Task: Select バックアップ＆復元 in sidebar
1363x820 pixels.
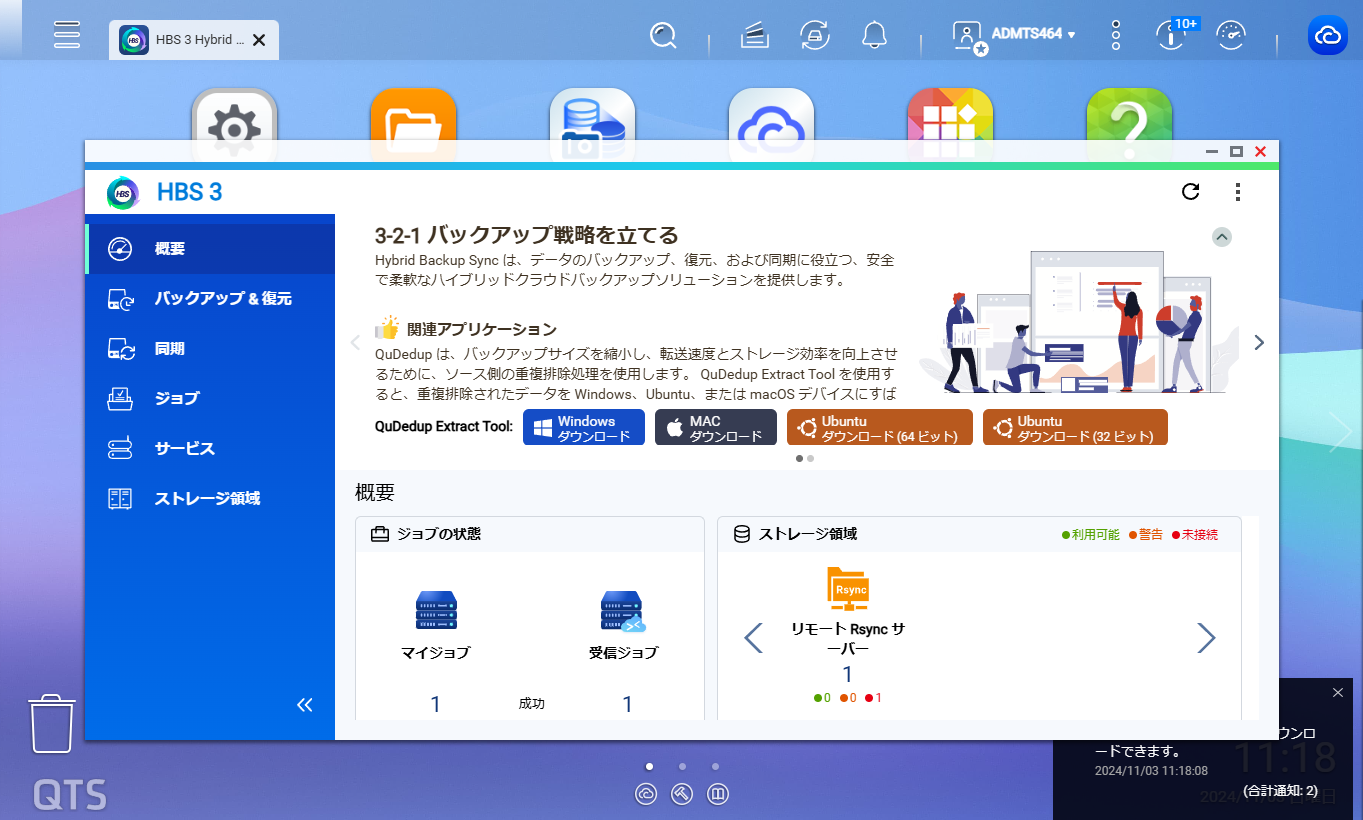Action: (210, 299)
